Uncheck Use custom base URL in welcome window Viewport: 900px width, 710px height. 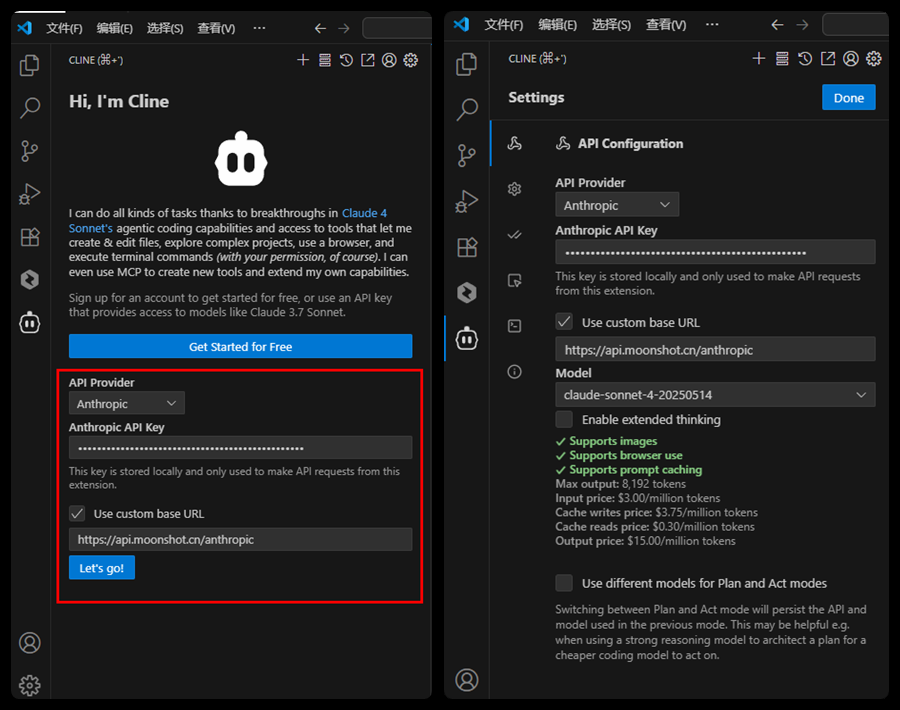click(77, 513)
